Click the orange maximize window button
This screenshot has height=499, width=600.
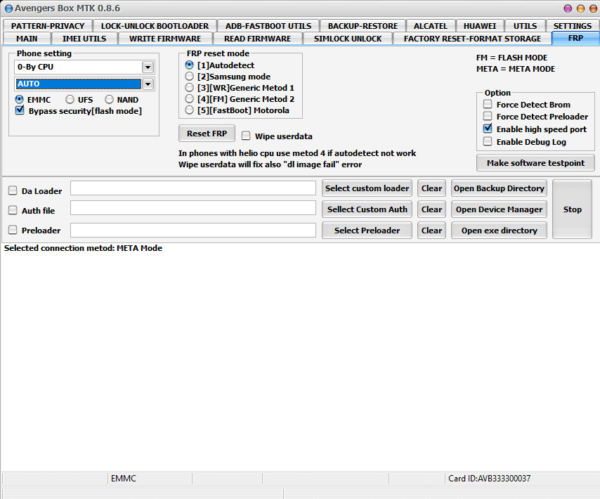580,8
